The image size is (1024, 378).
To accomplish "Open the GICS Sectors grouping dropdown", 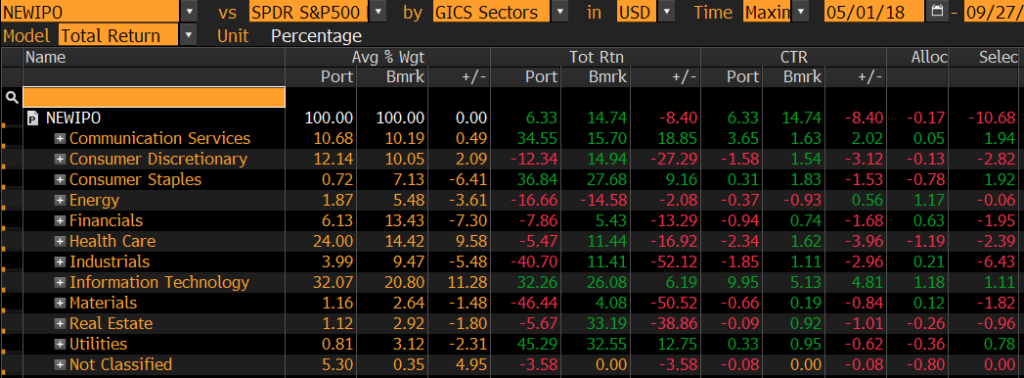I will (560, 11).
